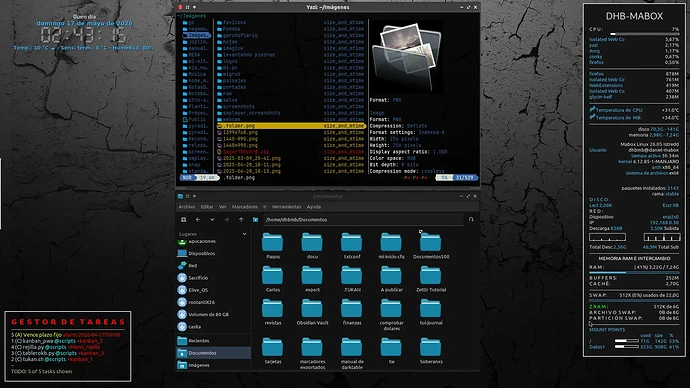
Task: Click paisajes folder row in Yazi
Action: 290,81
